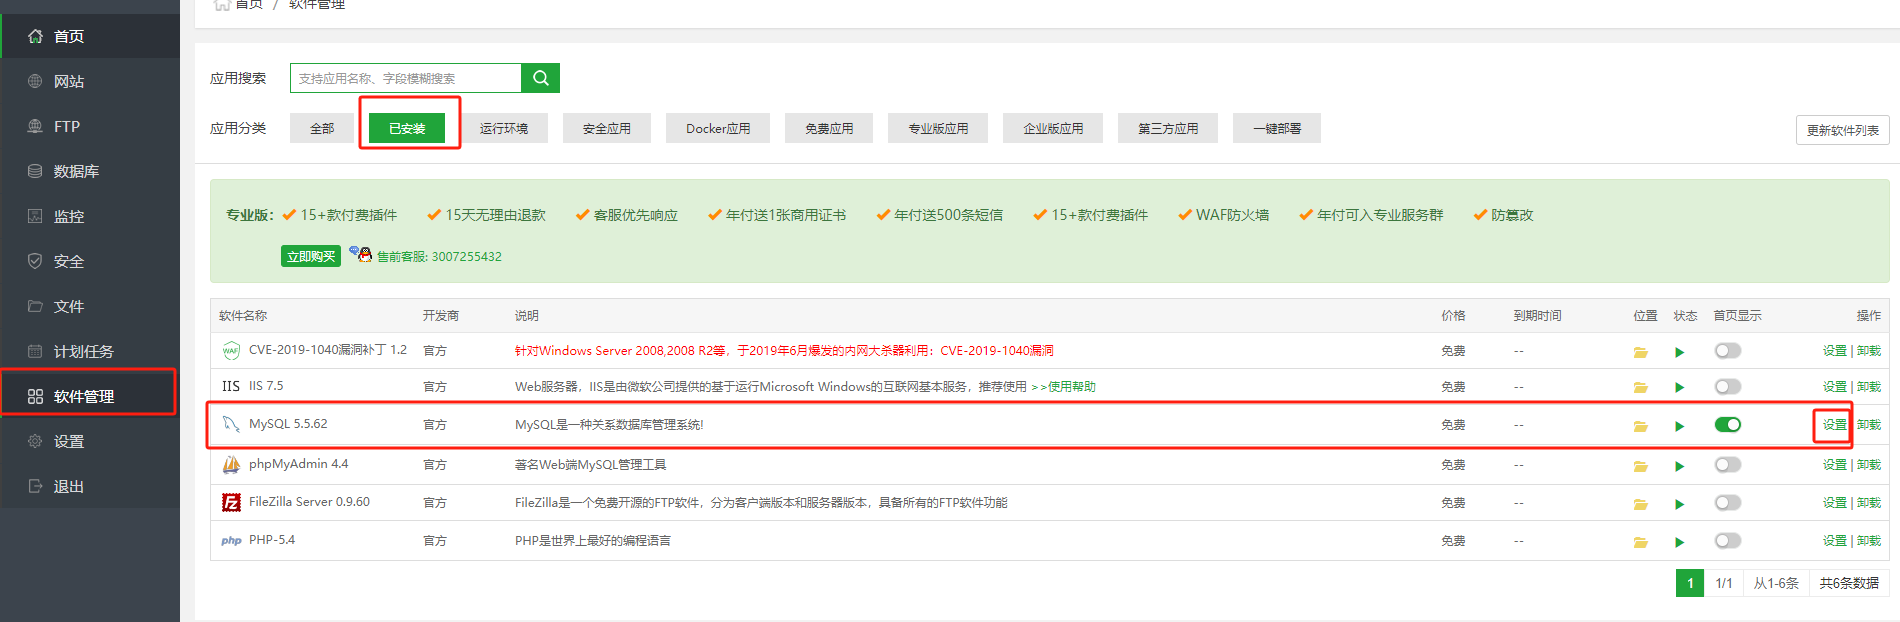Open 软件管理 in the sidebar
The width and height of the screenshot is (1900, 622).
(84, 397)
